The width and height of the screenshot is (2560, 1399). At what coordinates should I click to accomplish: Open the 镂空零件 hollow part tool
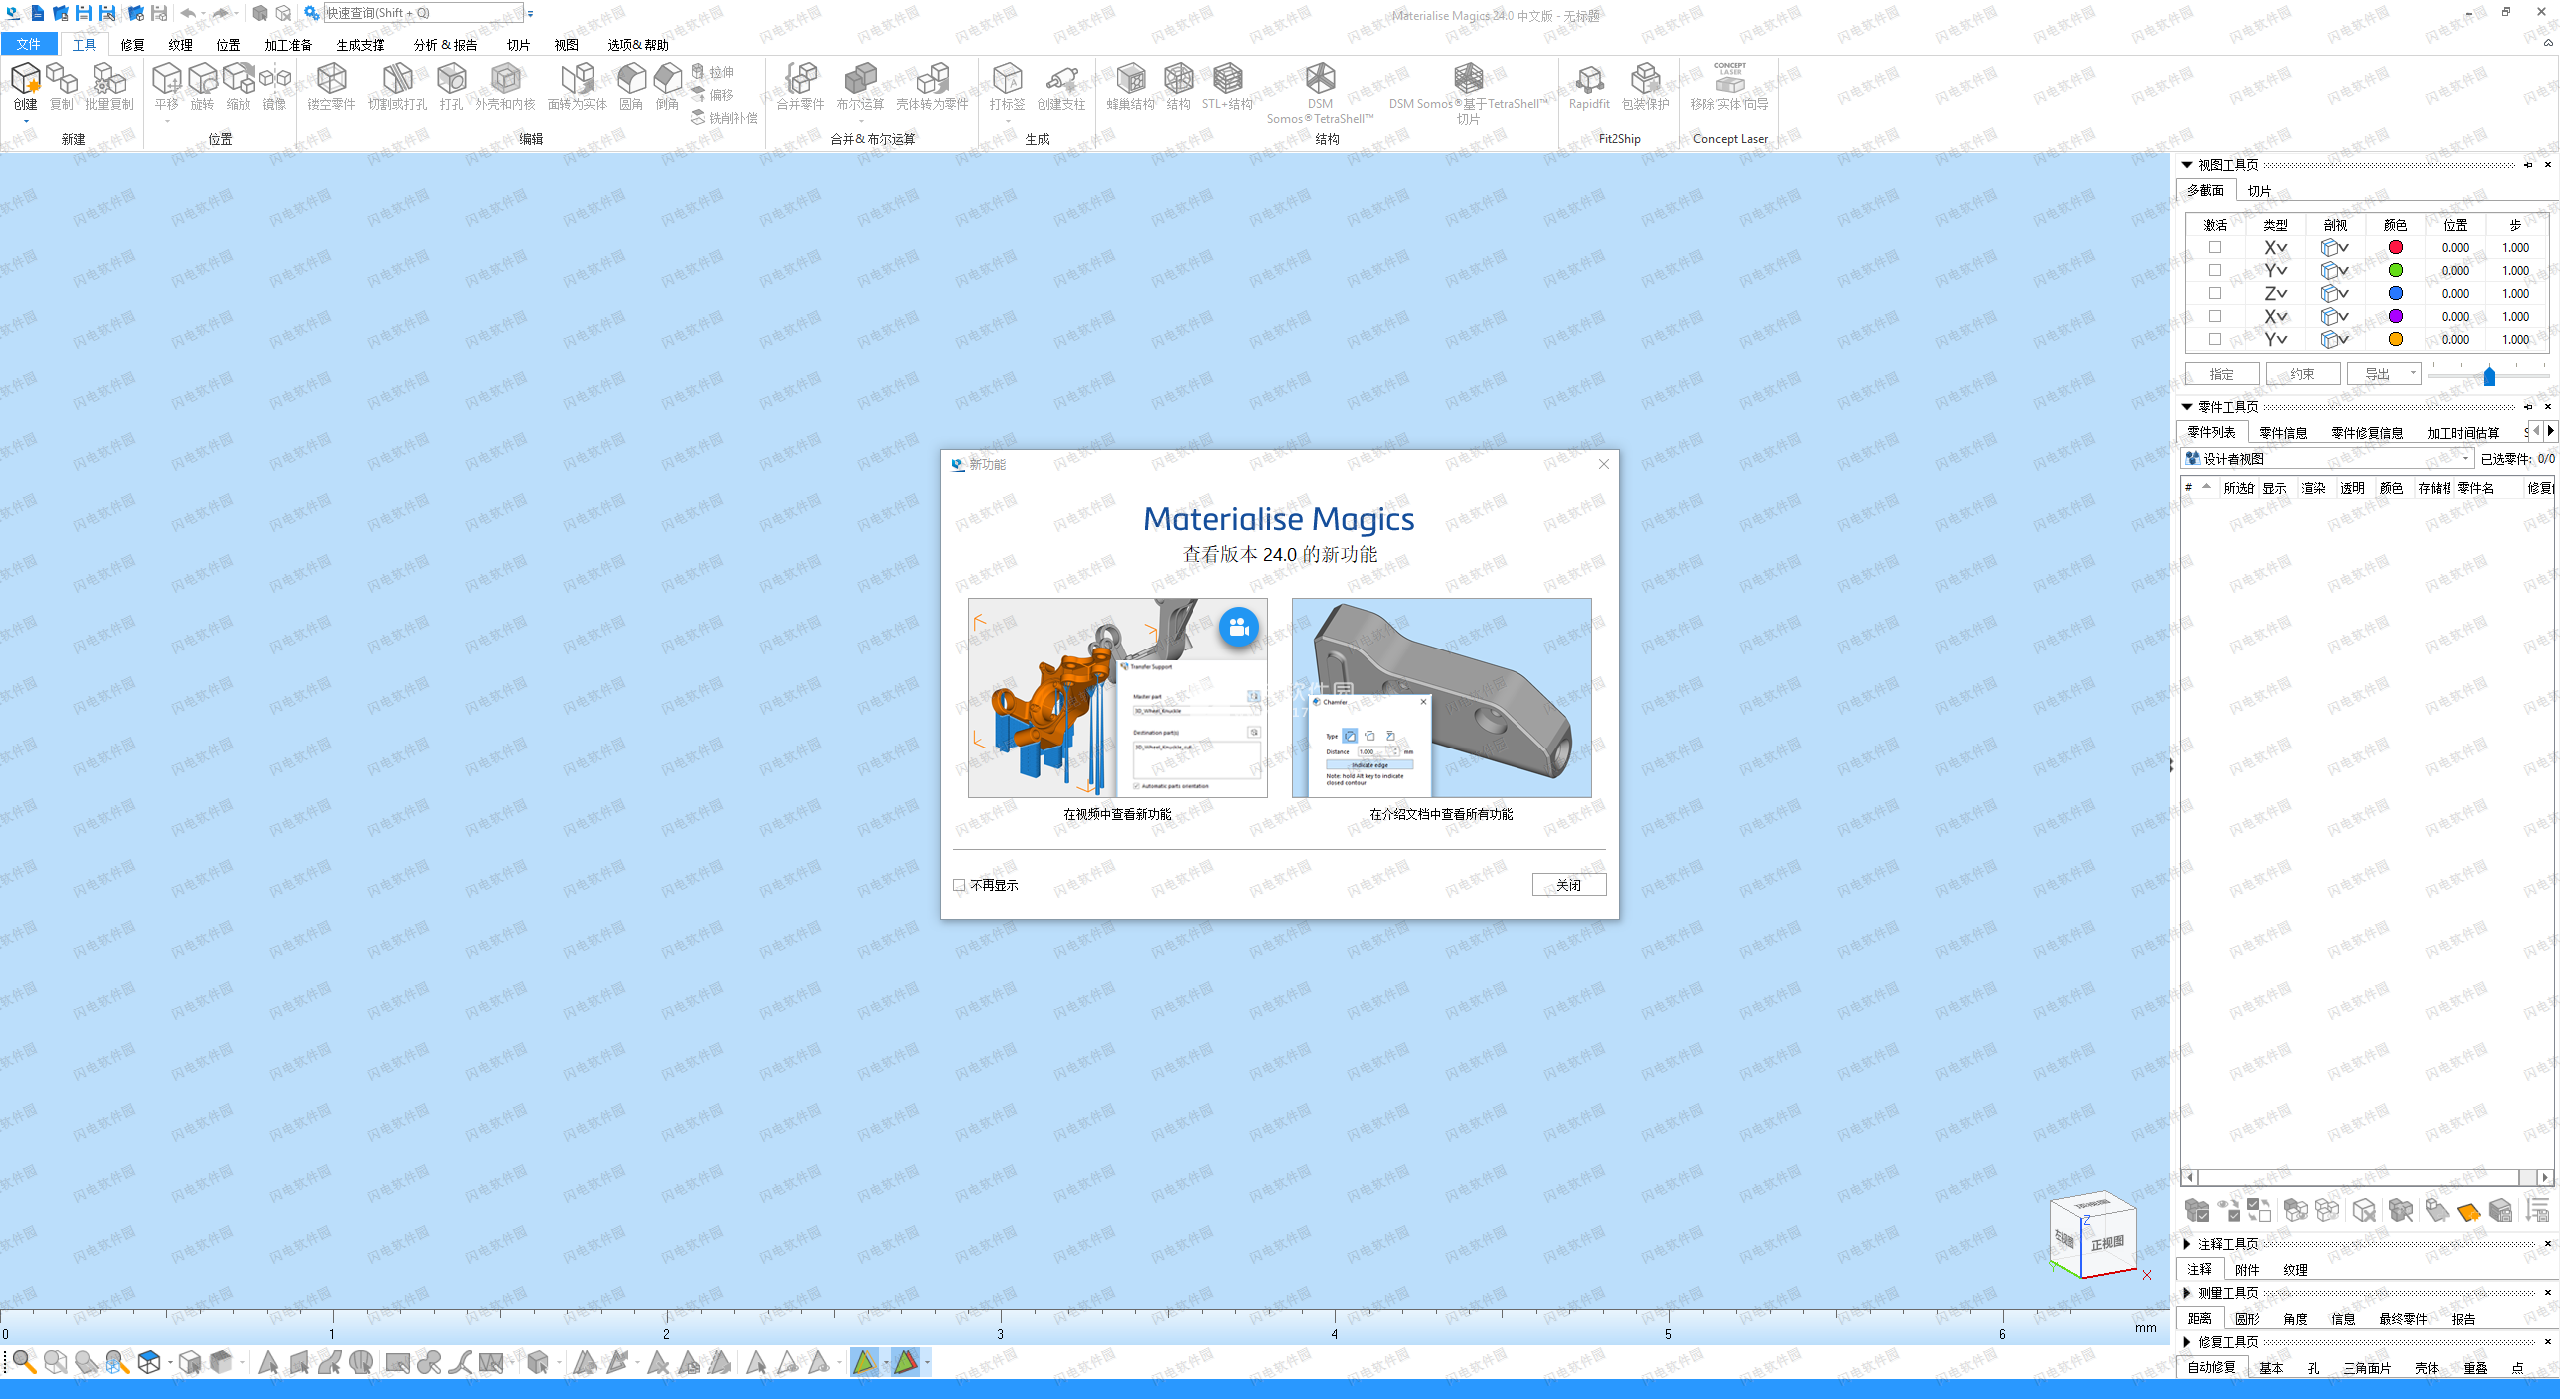click(x=331, y=86)
